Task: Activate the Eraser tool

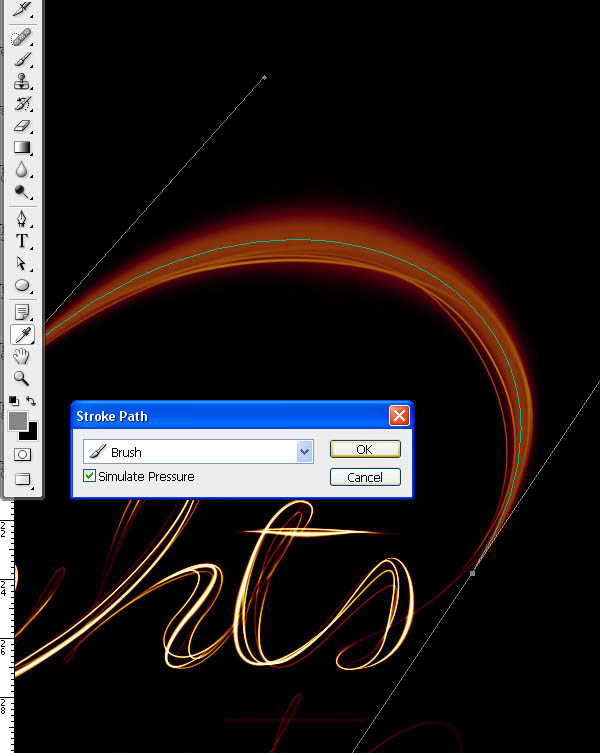Action: pyautogui.click(x=21, y=127)
